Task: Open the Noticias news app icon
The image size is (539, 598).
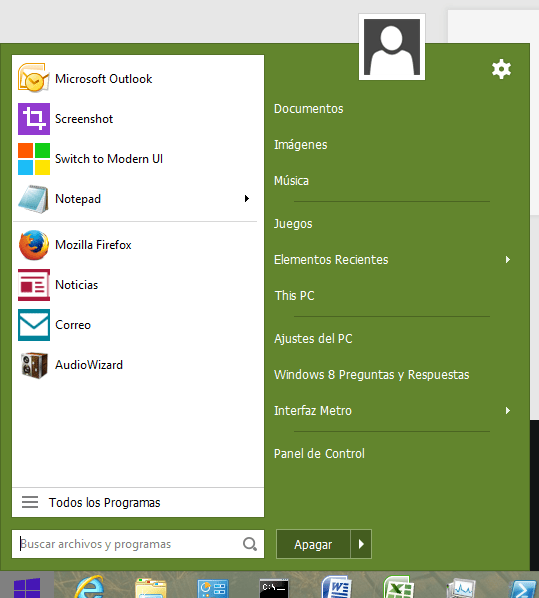Action: point(34,285)
